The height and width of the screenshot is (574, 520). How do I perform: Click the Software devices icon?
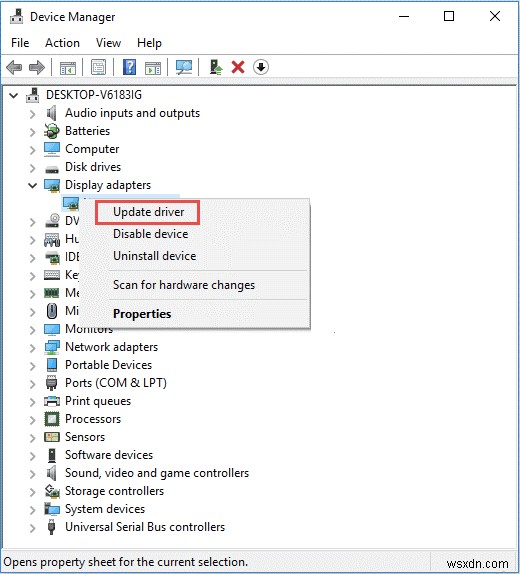(52, 455)
